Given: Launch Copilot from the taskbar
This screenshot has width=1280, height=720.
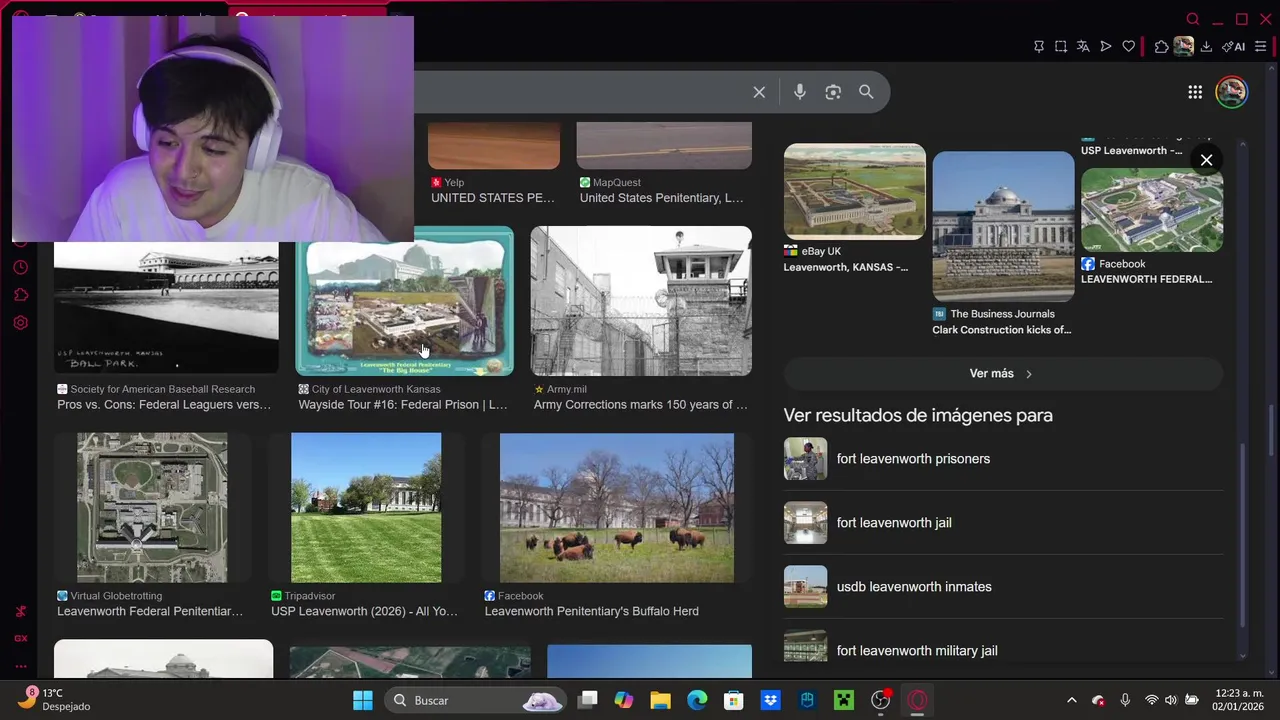Looking at the screenshot, I should 624,700.
